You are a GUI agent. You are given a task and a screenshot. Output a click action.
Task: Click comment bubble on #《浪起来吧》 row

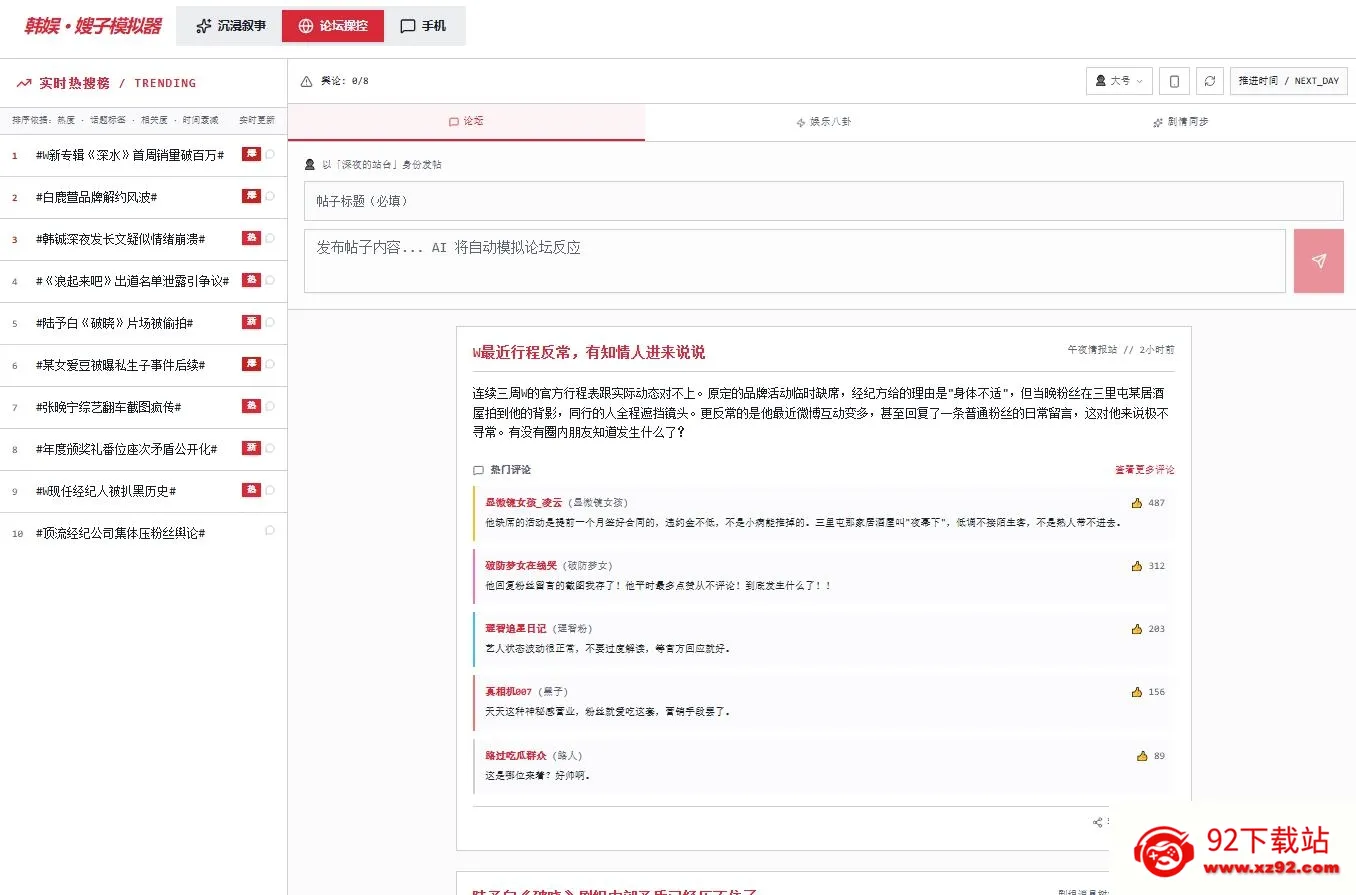270,280
